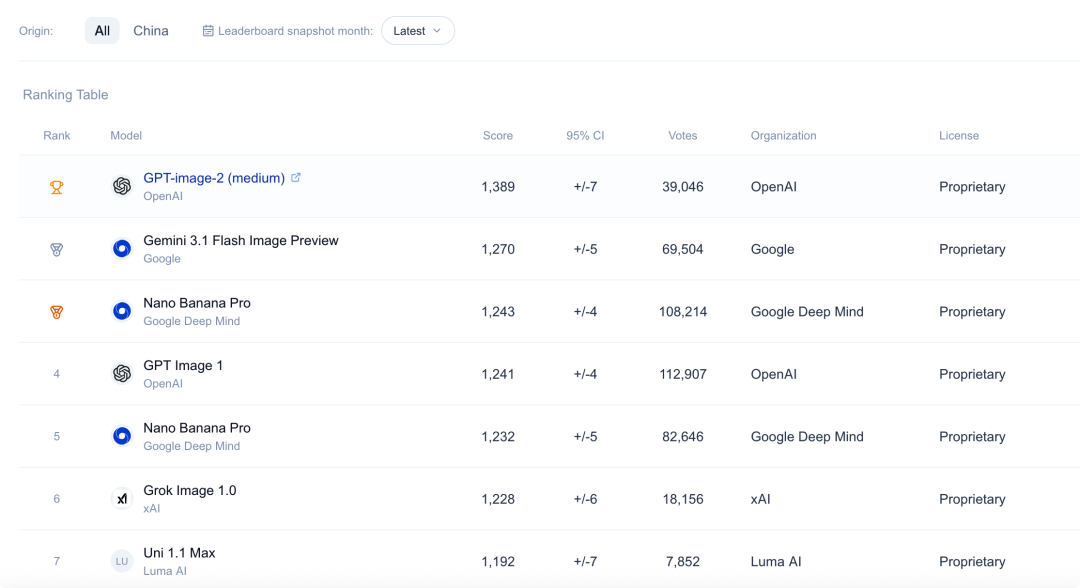Click the Gemini 3.1 Flash Image Preview model name

(x=241, y=240)
